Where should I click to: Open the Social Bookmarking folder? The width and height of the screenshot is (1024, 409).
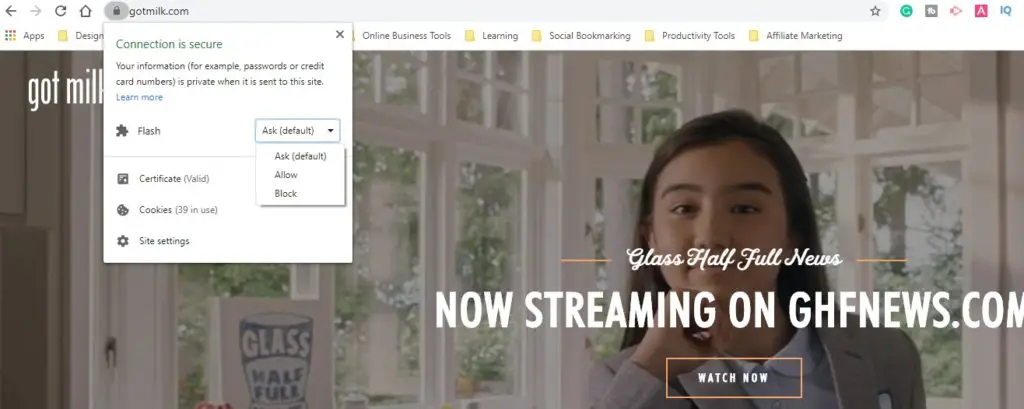pos(581,36)
